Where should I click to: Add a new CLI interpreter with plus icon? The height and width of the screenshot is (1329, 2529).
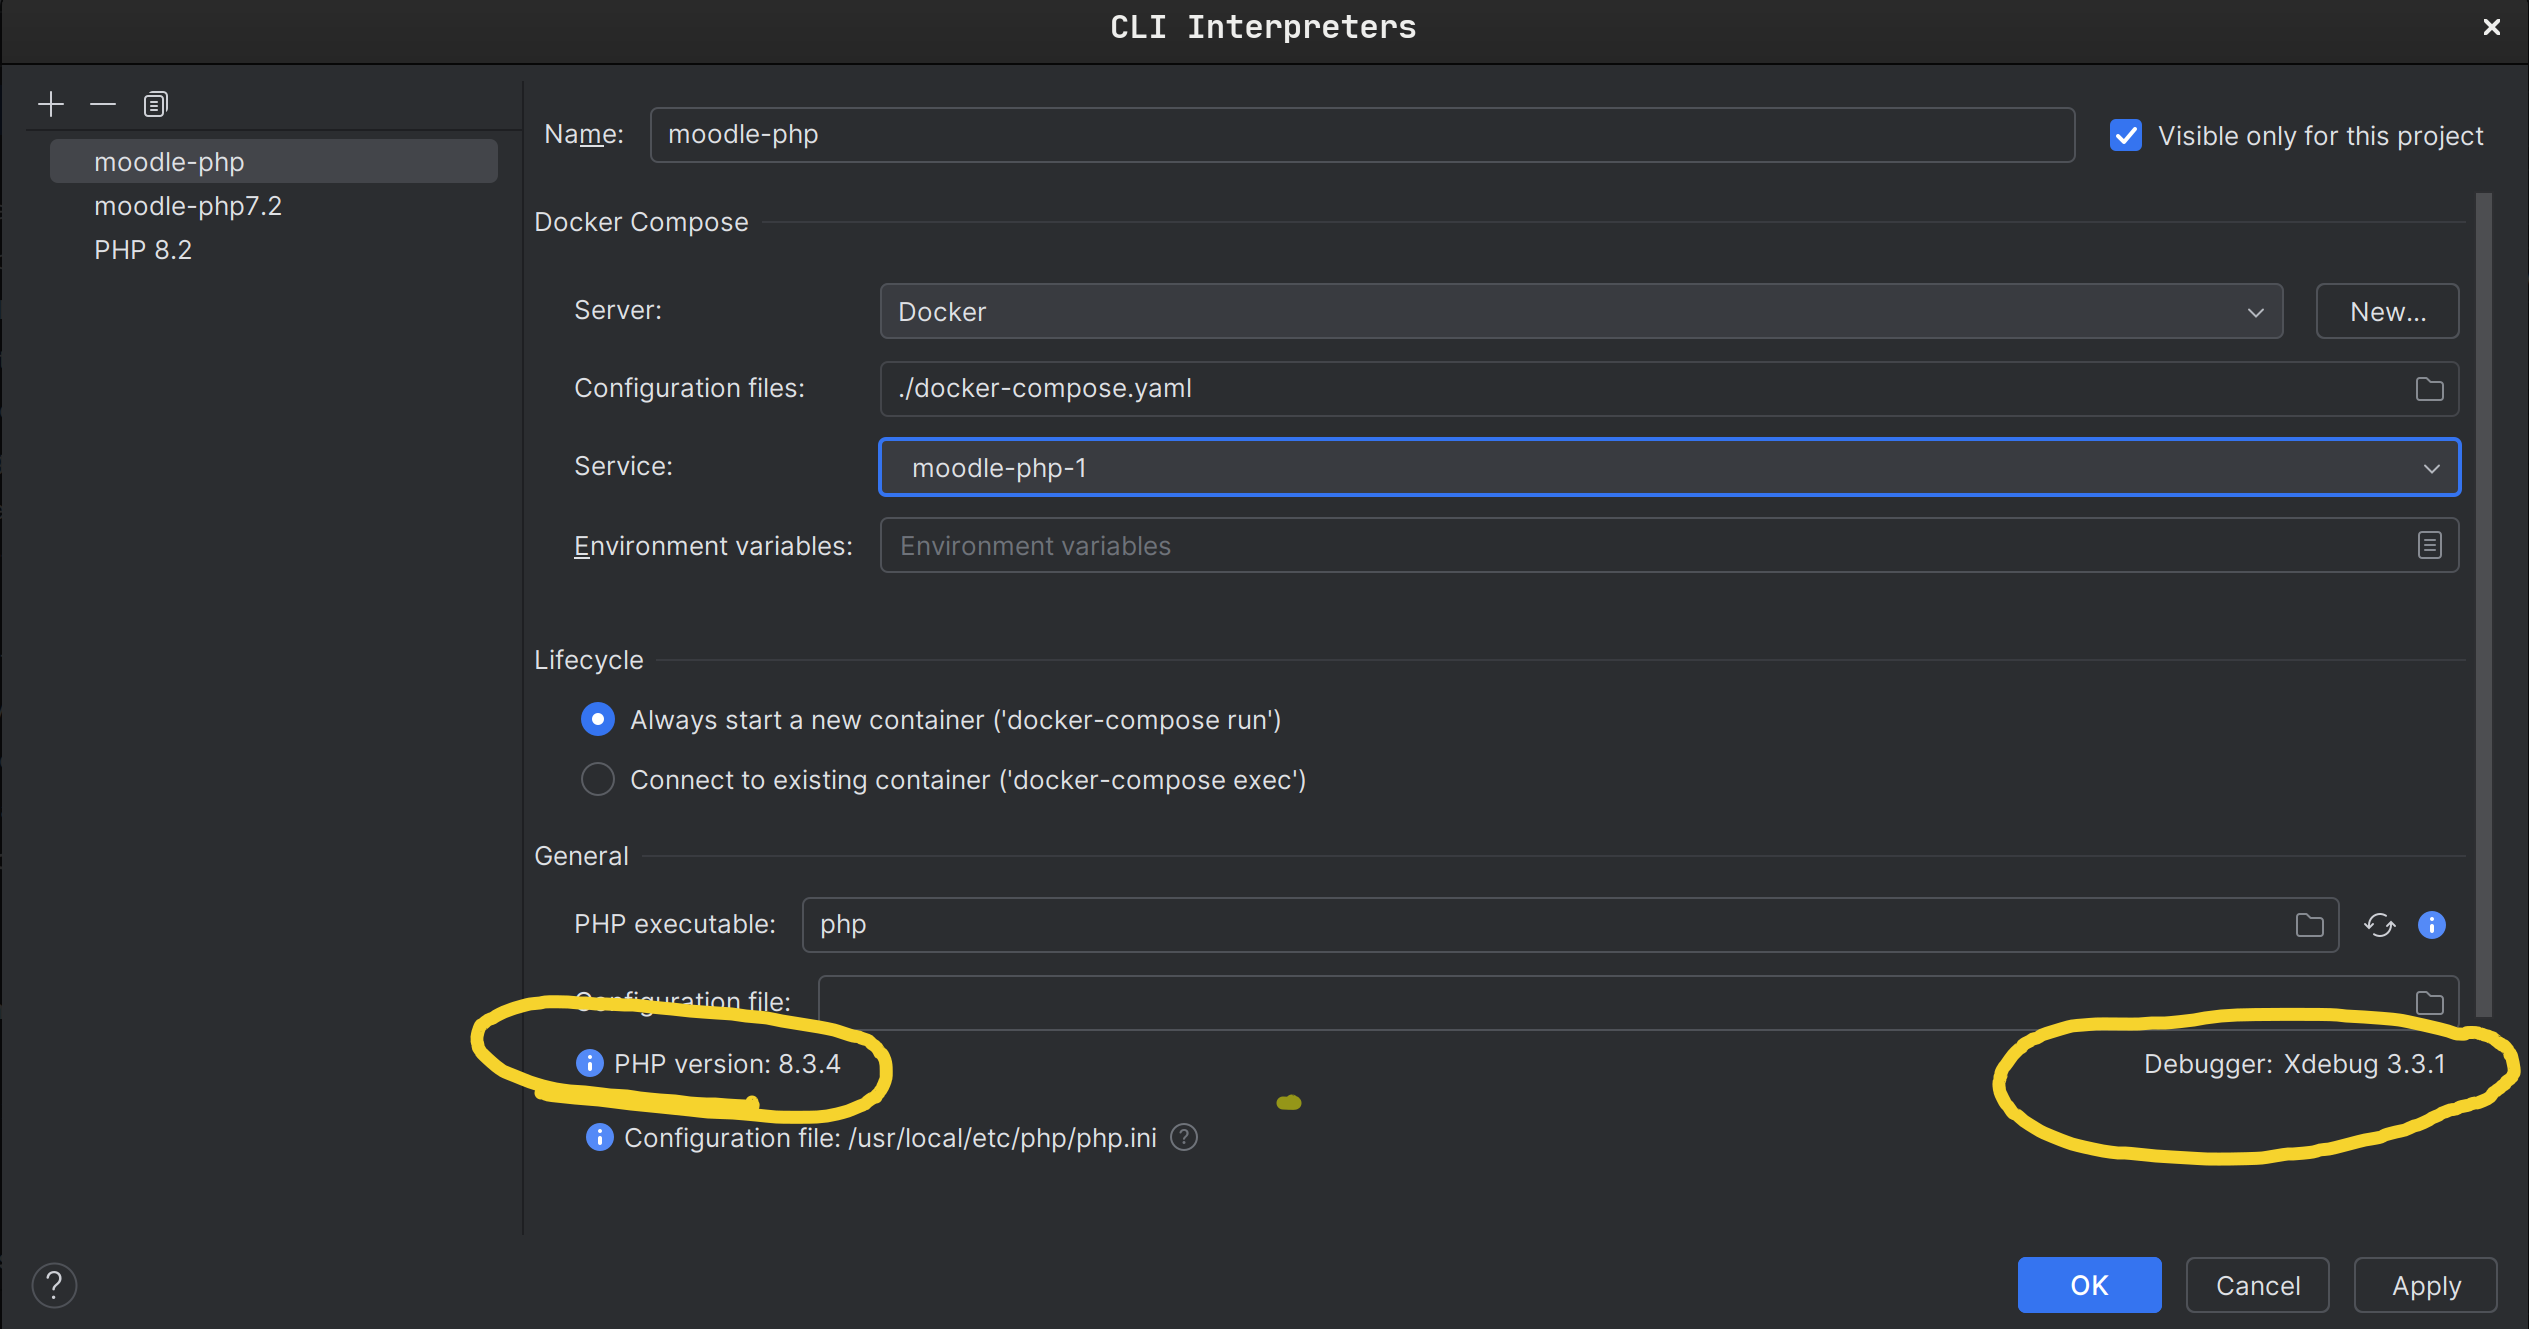50,104
